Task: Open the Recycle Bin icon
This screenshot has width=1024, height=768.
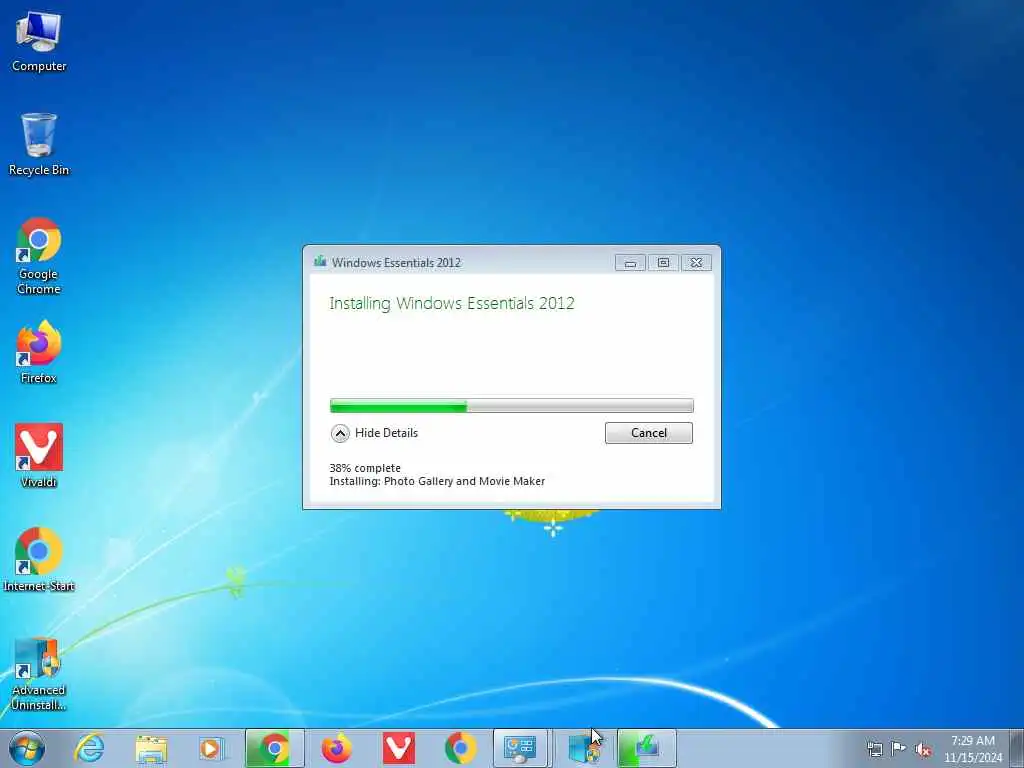Action: click(x=39, y=144)
